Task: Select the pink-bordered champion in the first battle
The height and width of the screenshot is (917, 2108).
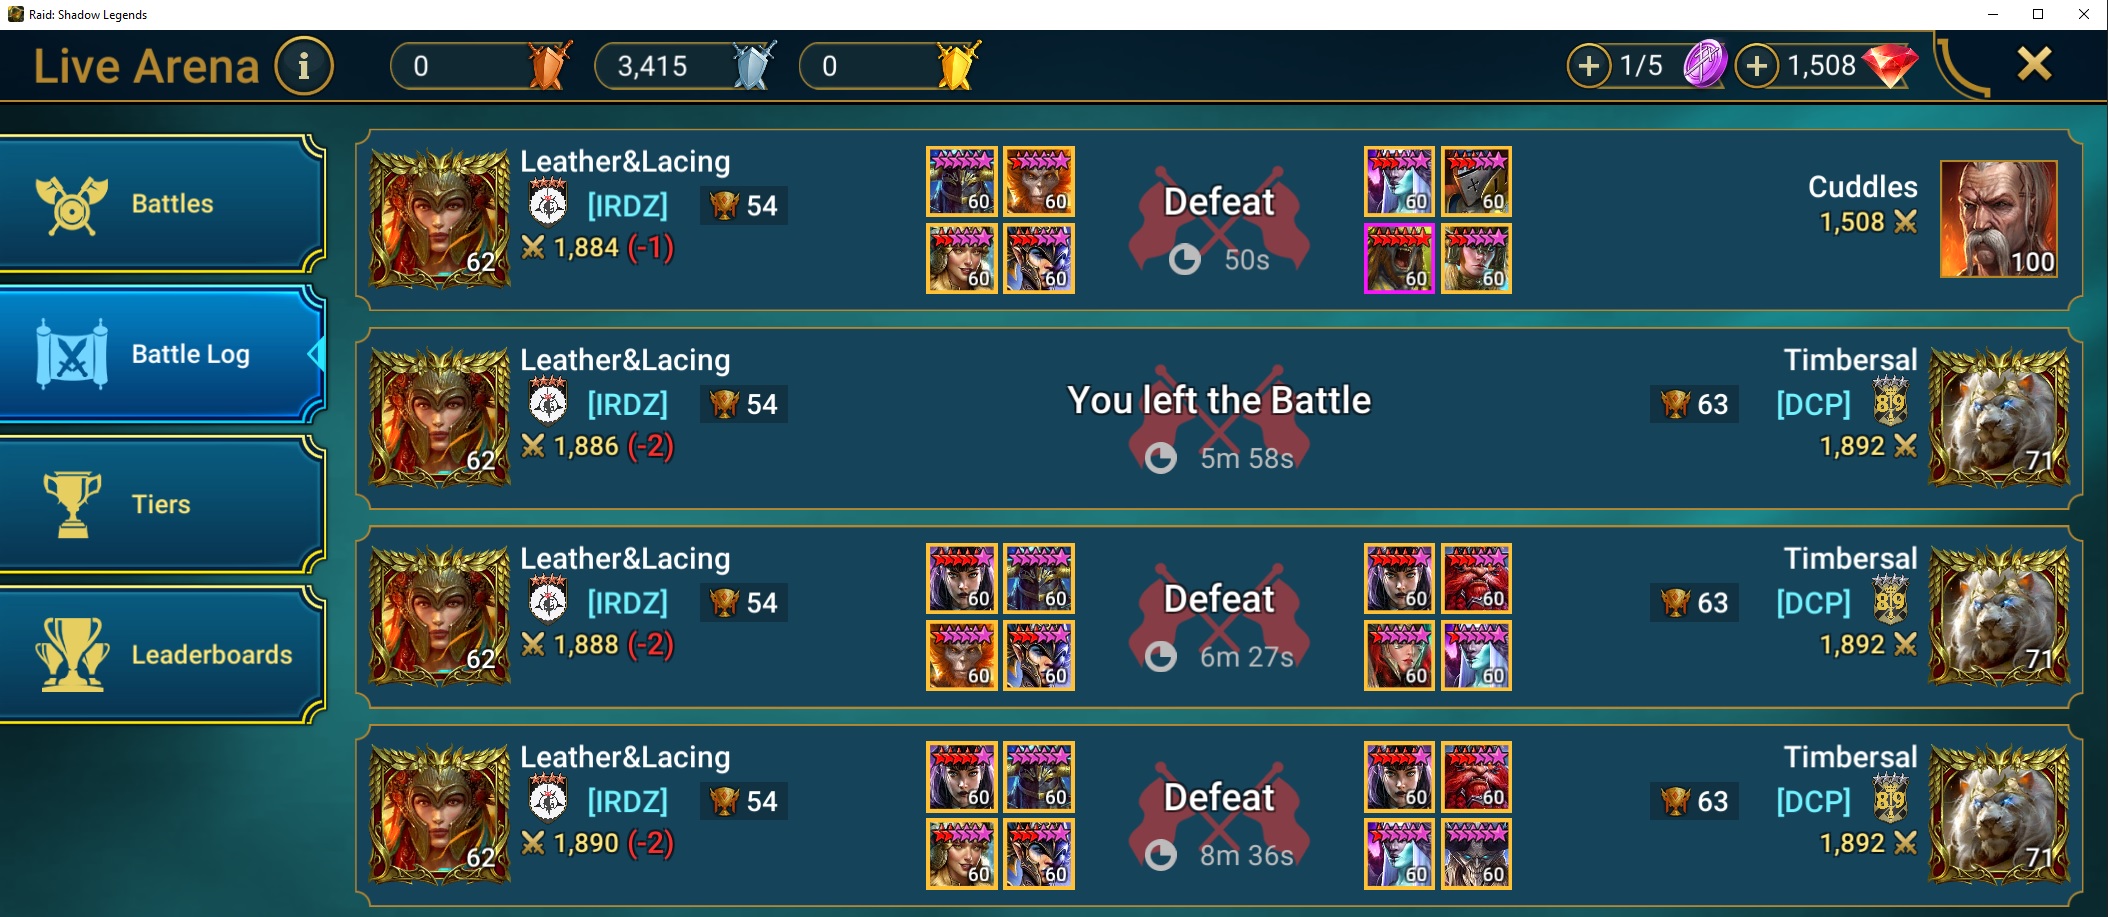Action: coord(1399,258)
